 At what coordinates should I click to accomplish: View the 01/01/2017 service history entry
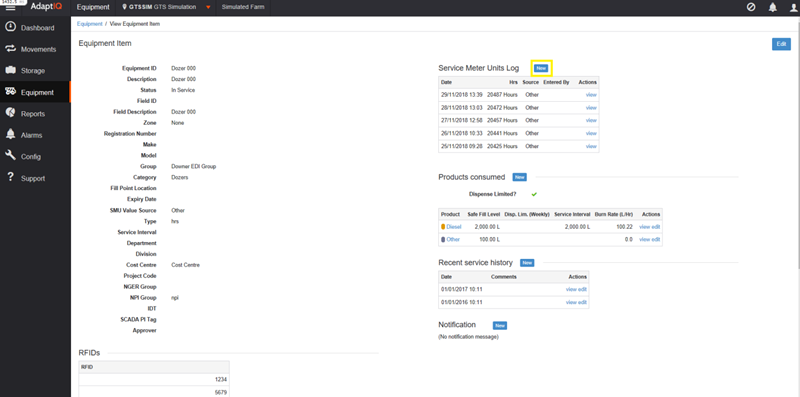coord(571,289)
